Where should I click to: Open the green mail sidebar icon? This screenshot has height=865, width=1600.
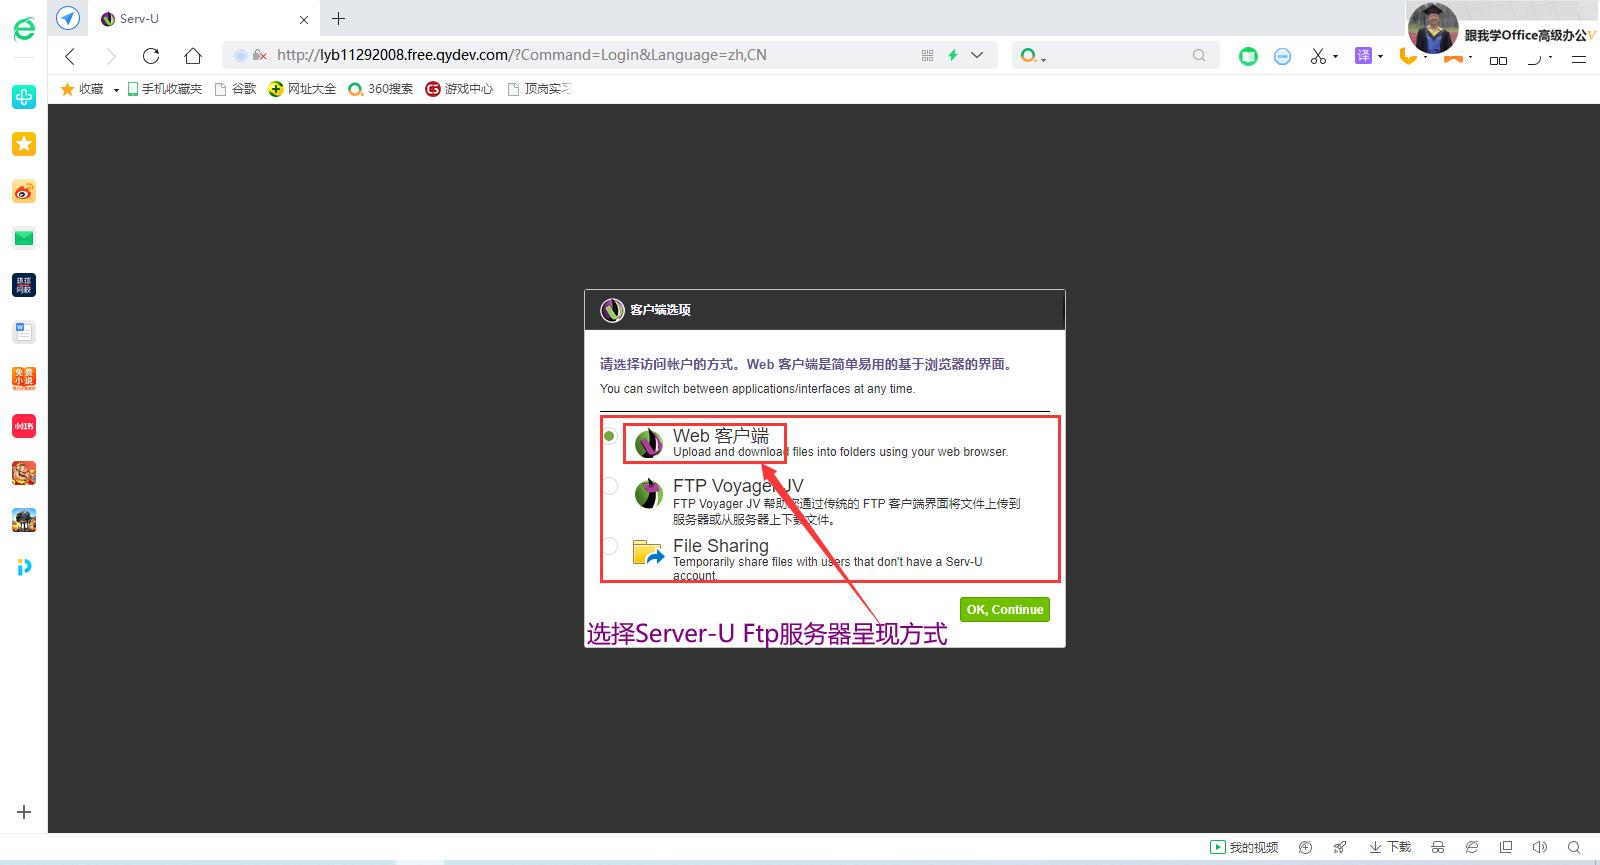24,238
